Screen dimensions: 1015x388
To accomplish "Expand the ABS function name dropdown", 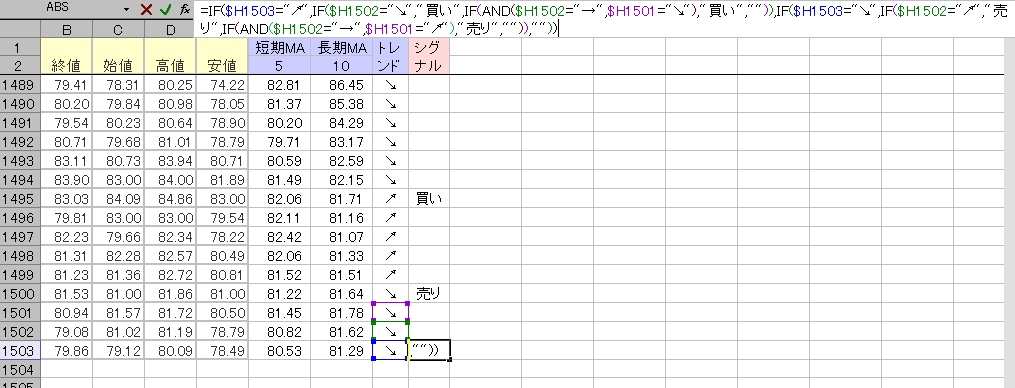I will pos(126,10).
